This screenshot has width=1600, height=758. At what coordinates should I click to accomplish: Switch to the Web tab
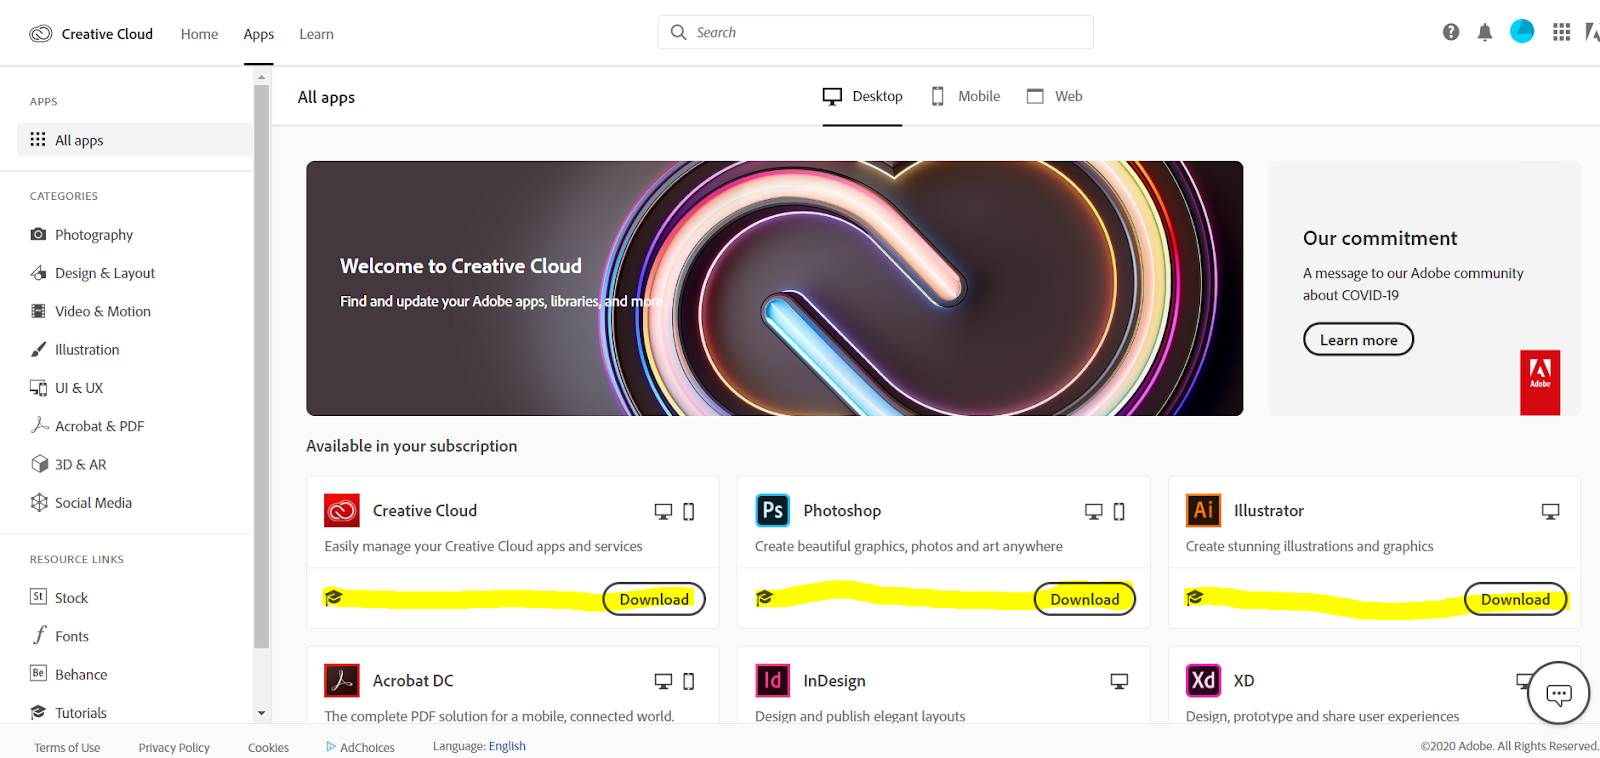click(x=1055, y=96)
